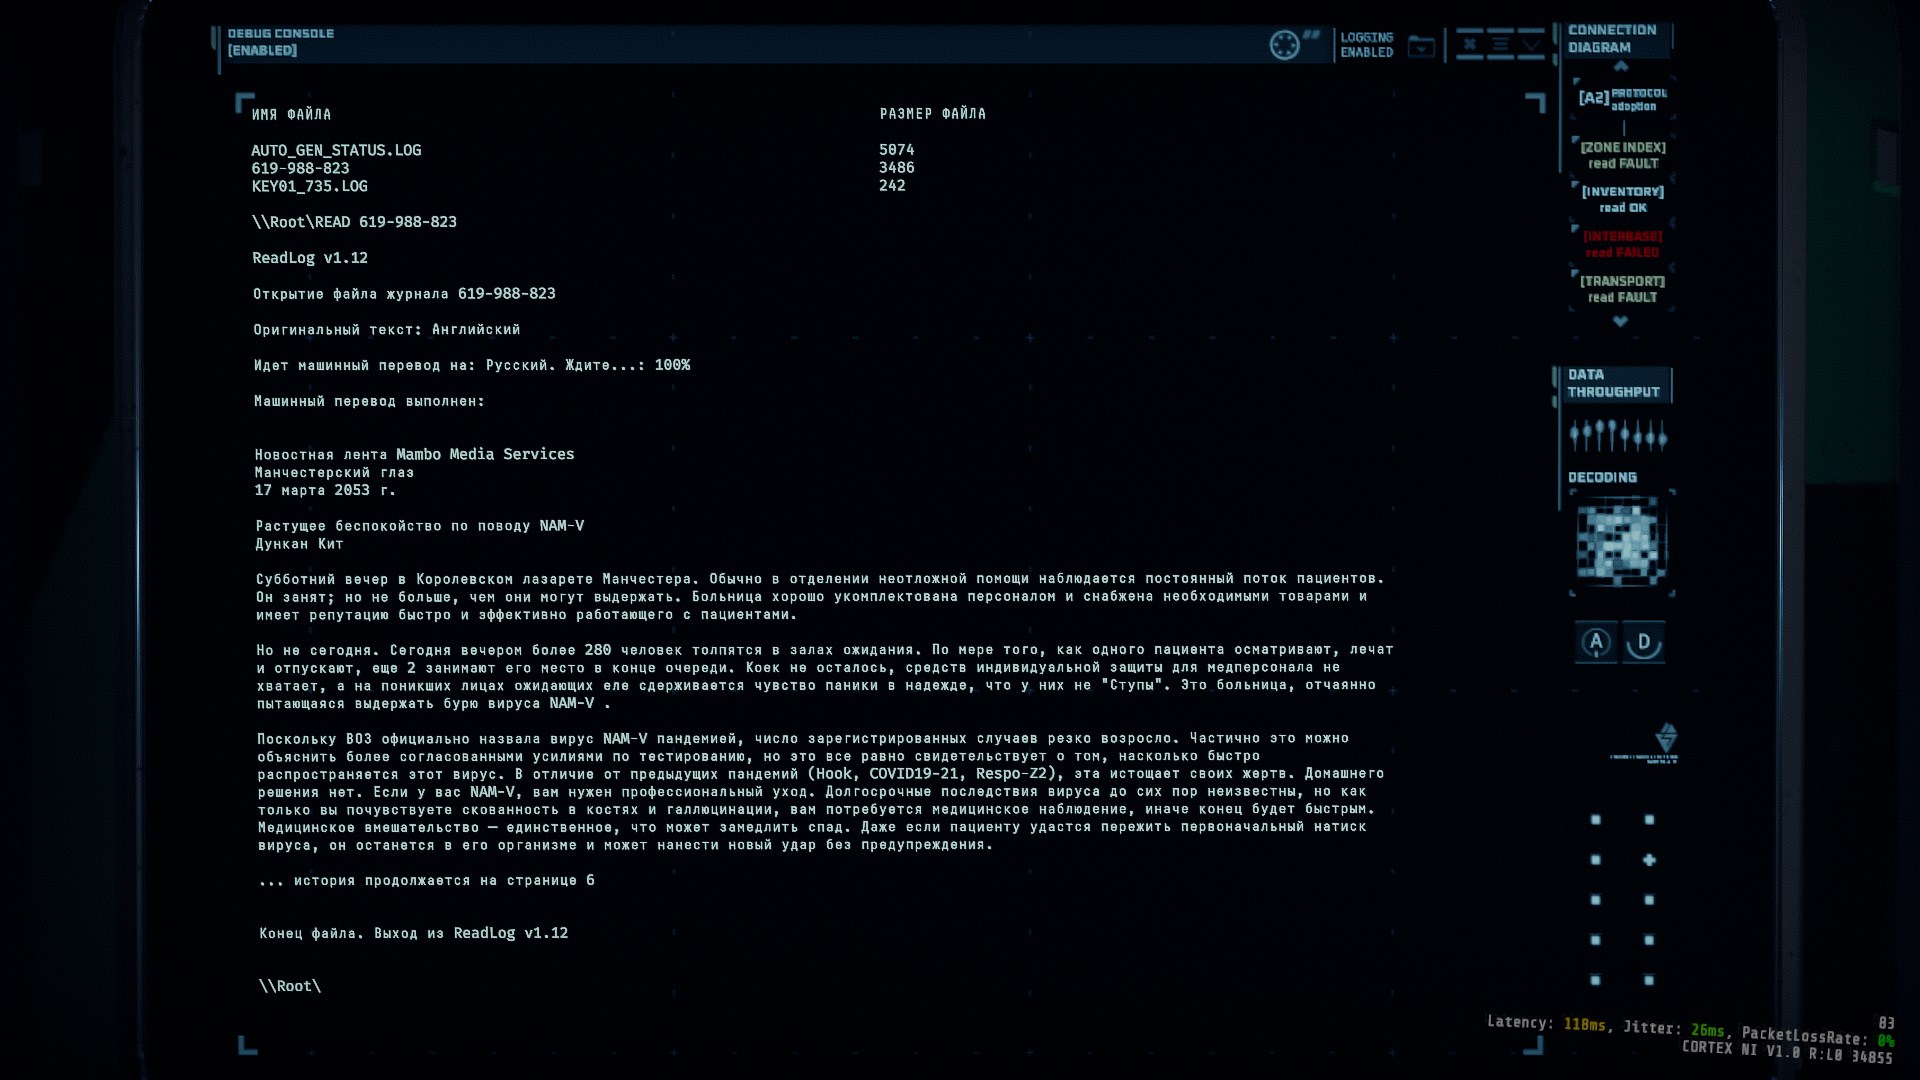Expand connection diagram with down chevron
This screenshot has height=1080, width=1920.
[x=1620, y=322]
